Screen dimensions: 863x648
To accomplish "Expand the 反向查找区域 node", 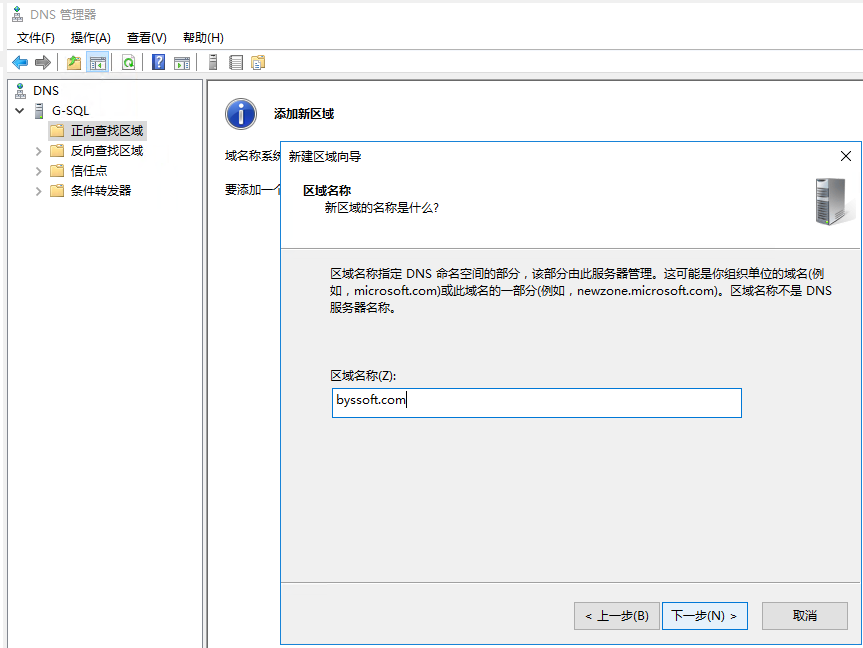I will click(38, 151).
